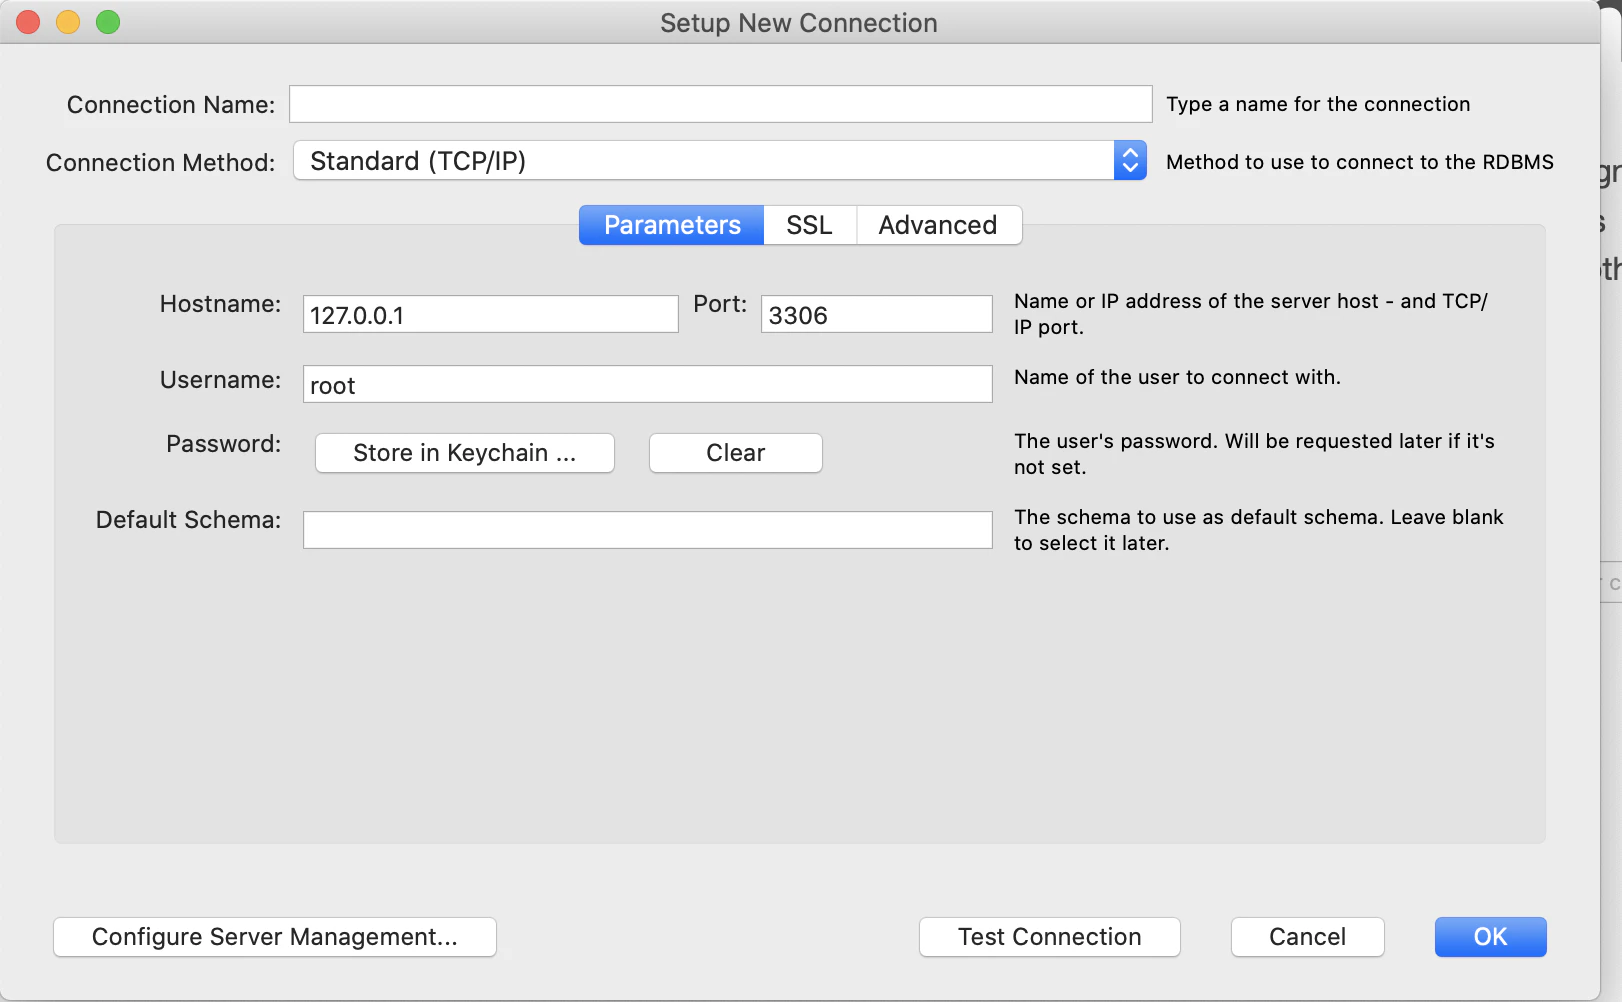1622x1002 pixels.
Task: Switch to the SSL tab
Action: (809, 225)
